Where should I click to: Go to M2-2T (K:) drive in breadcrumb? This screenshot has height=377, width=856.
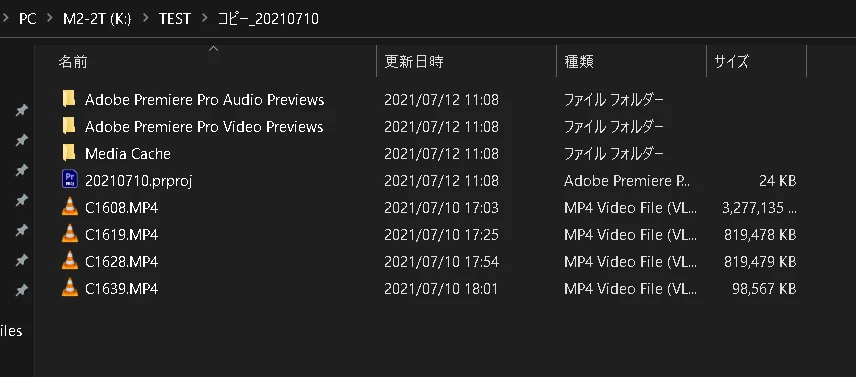click(97, 19)
